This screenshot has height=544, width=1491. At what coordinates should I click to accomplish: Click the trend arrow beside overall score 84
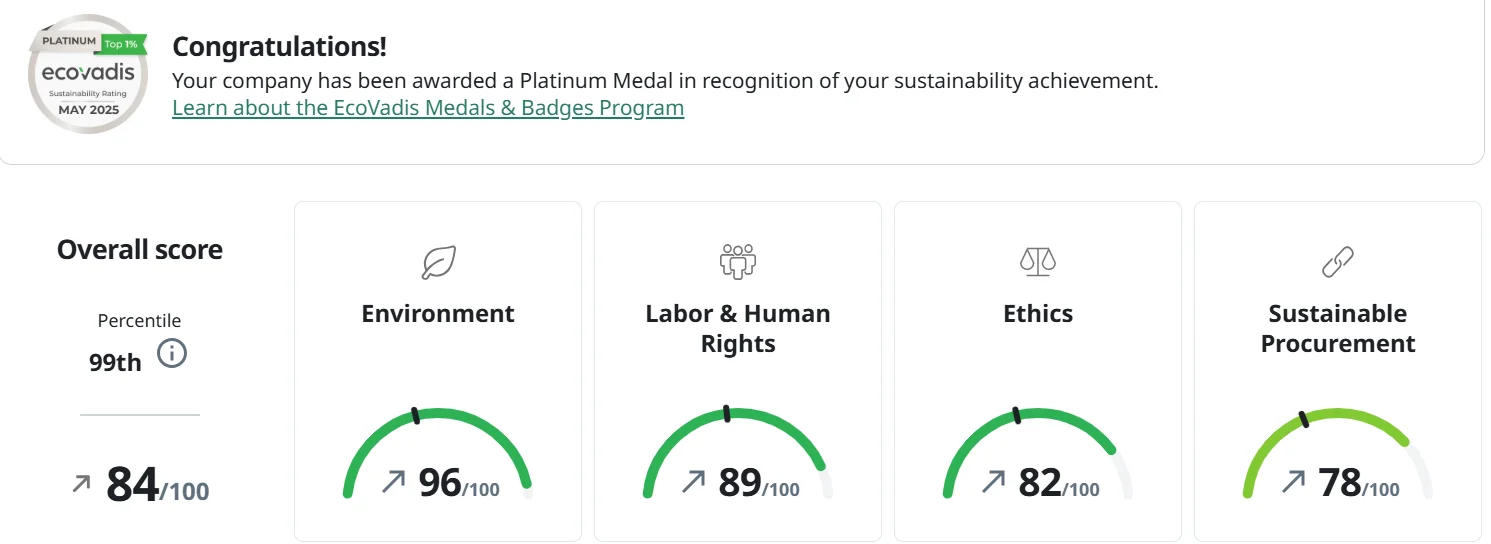(81, 485)
